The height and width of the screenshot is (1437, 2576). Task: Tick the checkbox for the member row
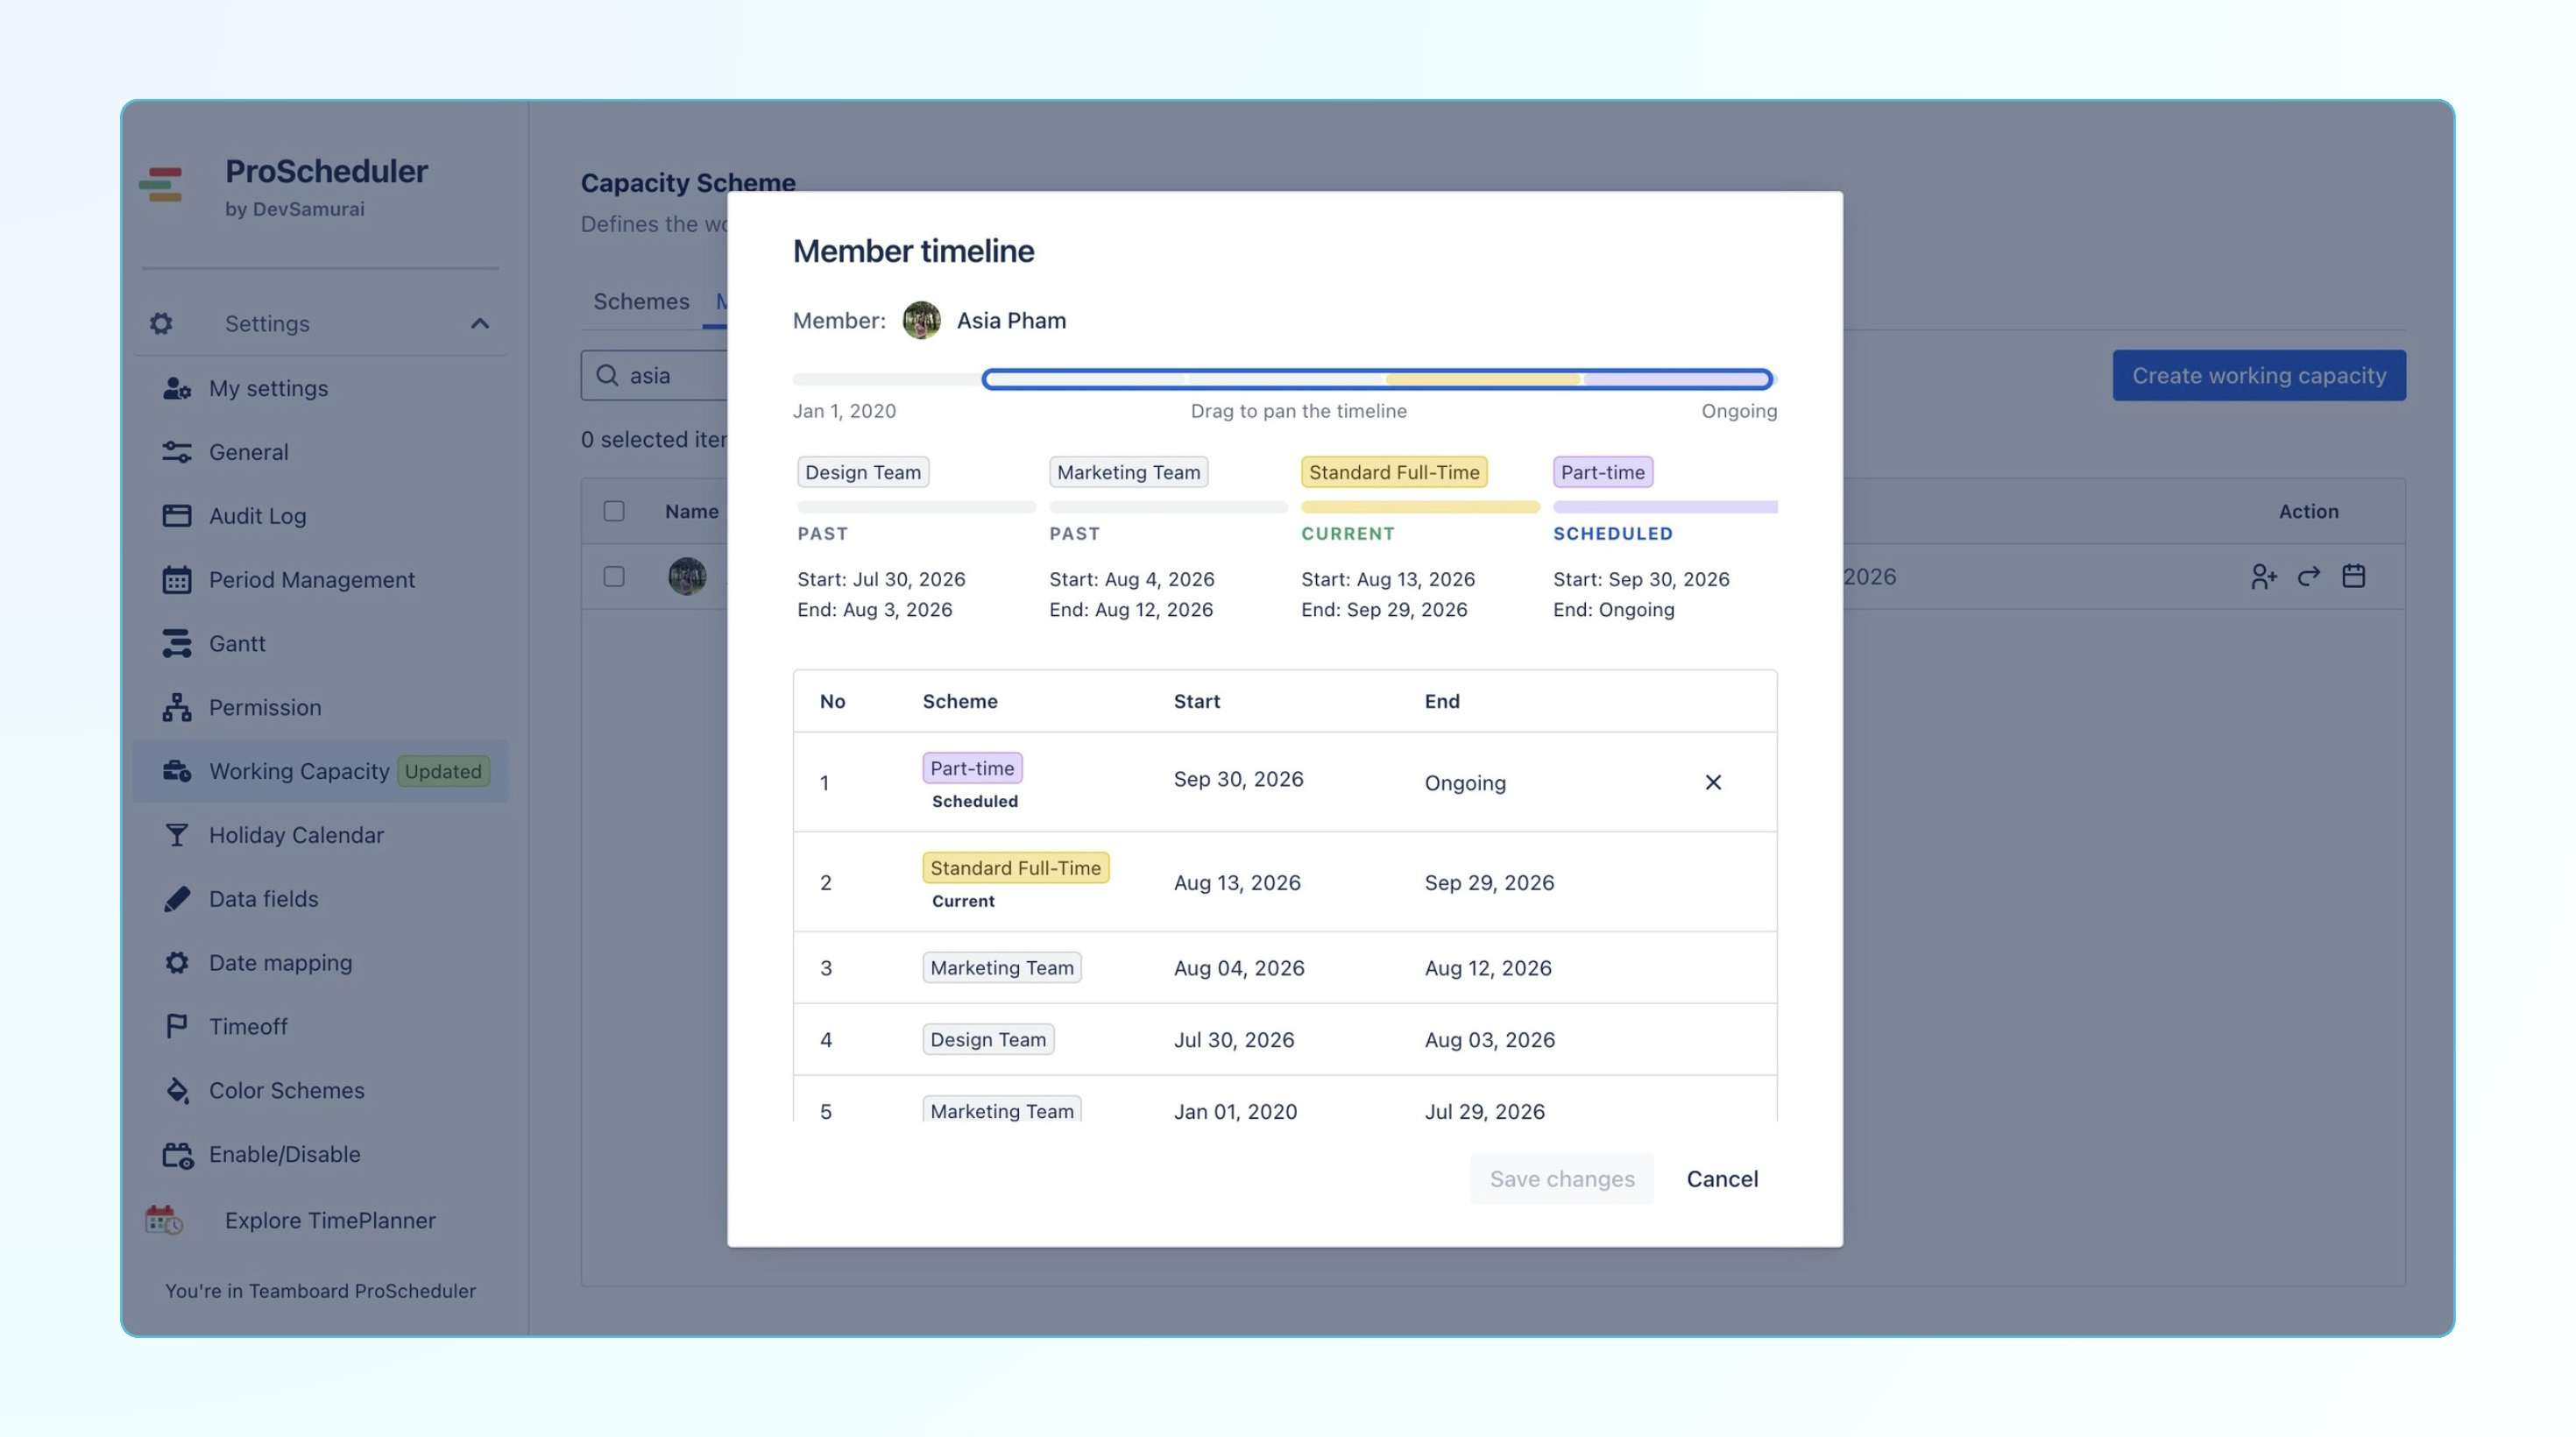tap(614, 577)
